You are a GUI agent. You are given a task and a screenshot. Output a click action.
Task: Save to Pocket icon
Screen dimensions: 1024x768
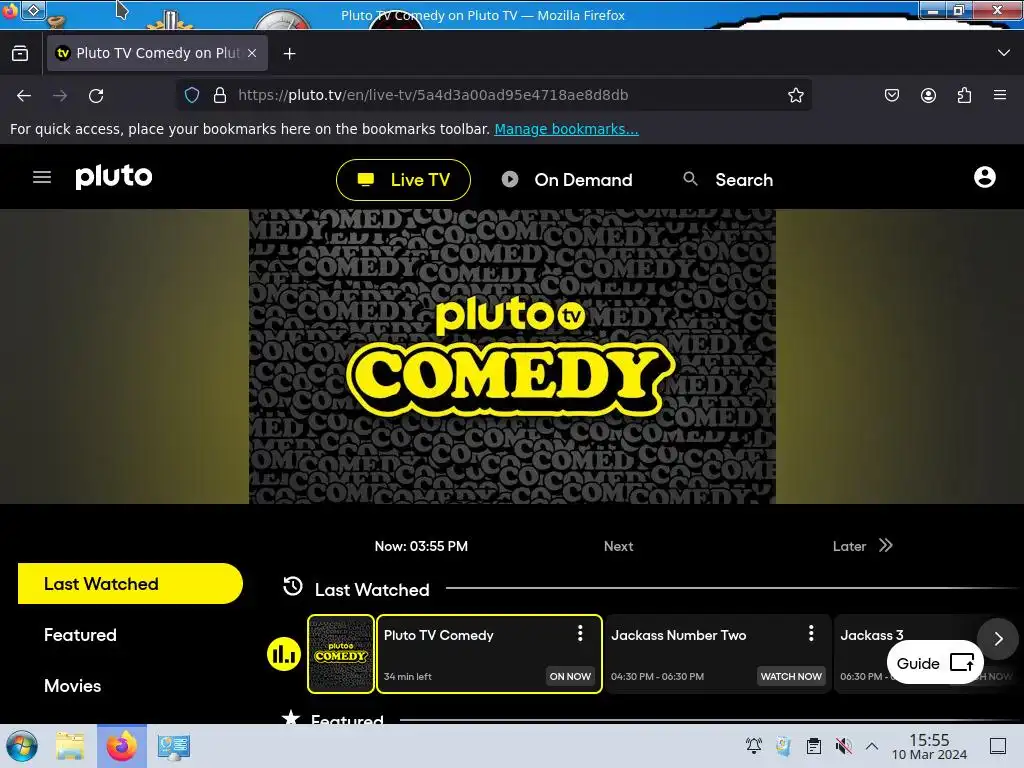(891, 95)
